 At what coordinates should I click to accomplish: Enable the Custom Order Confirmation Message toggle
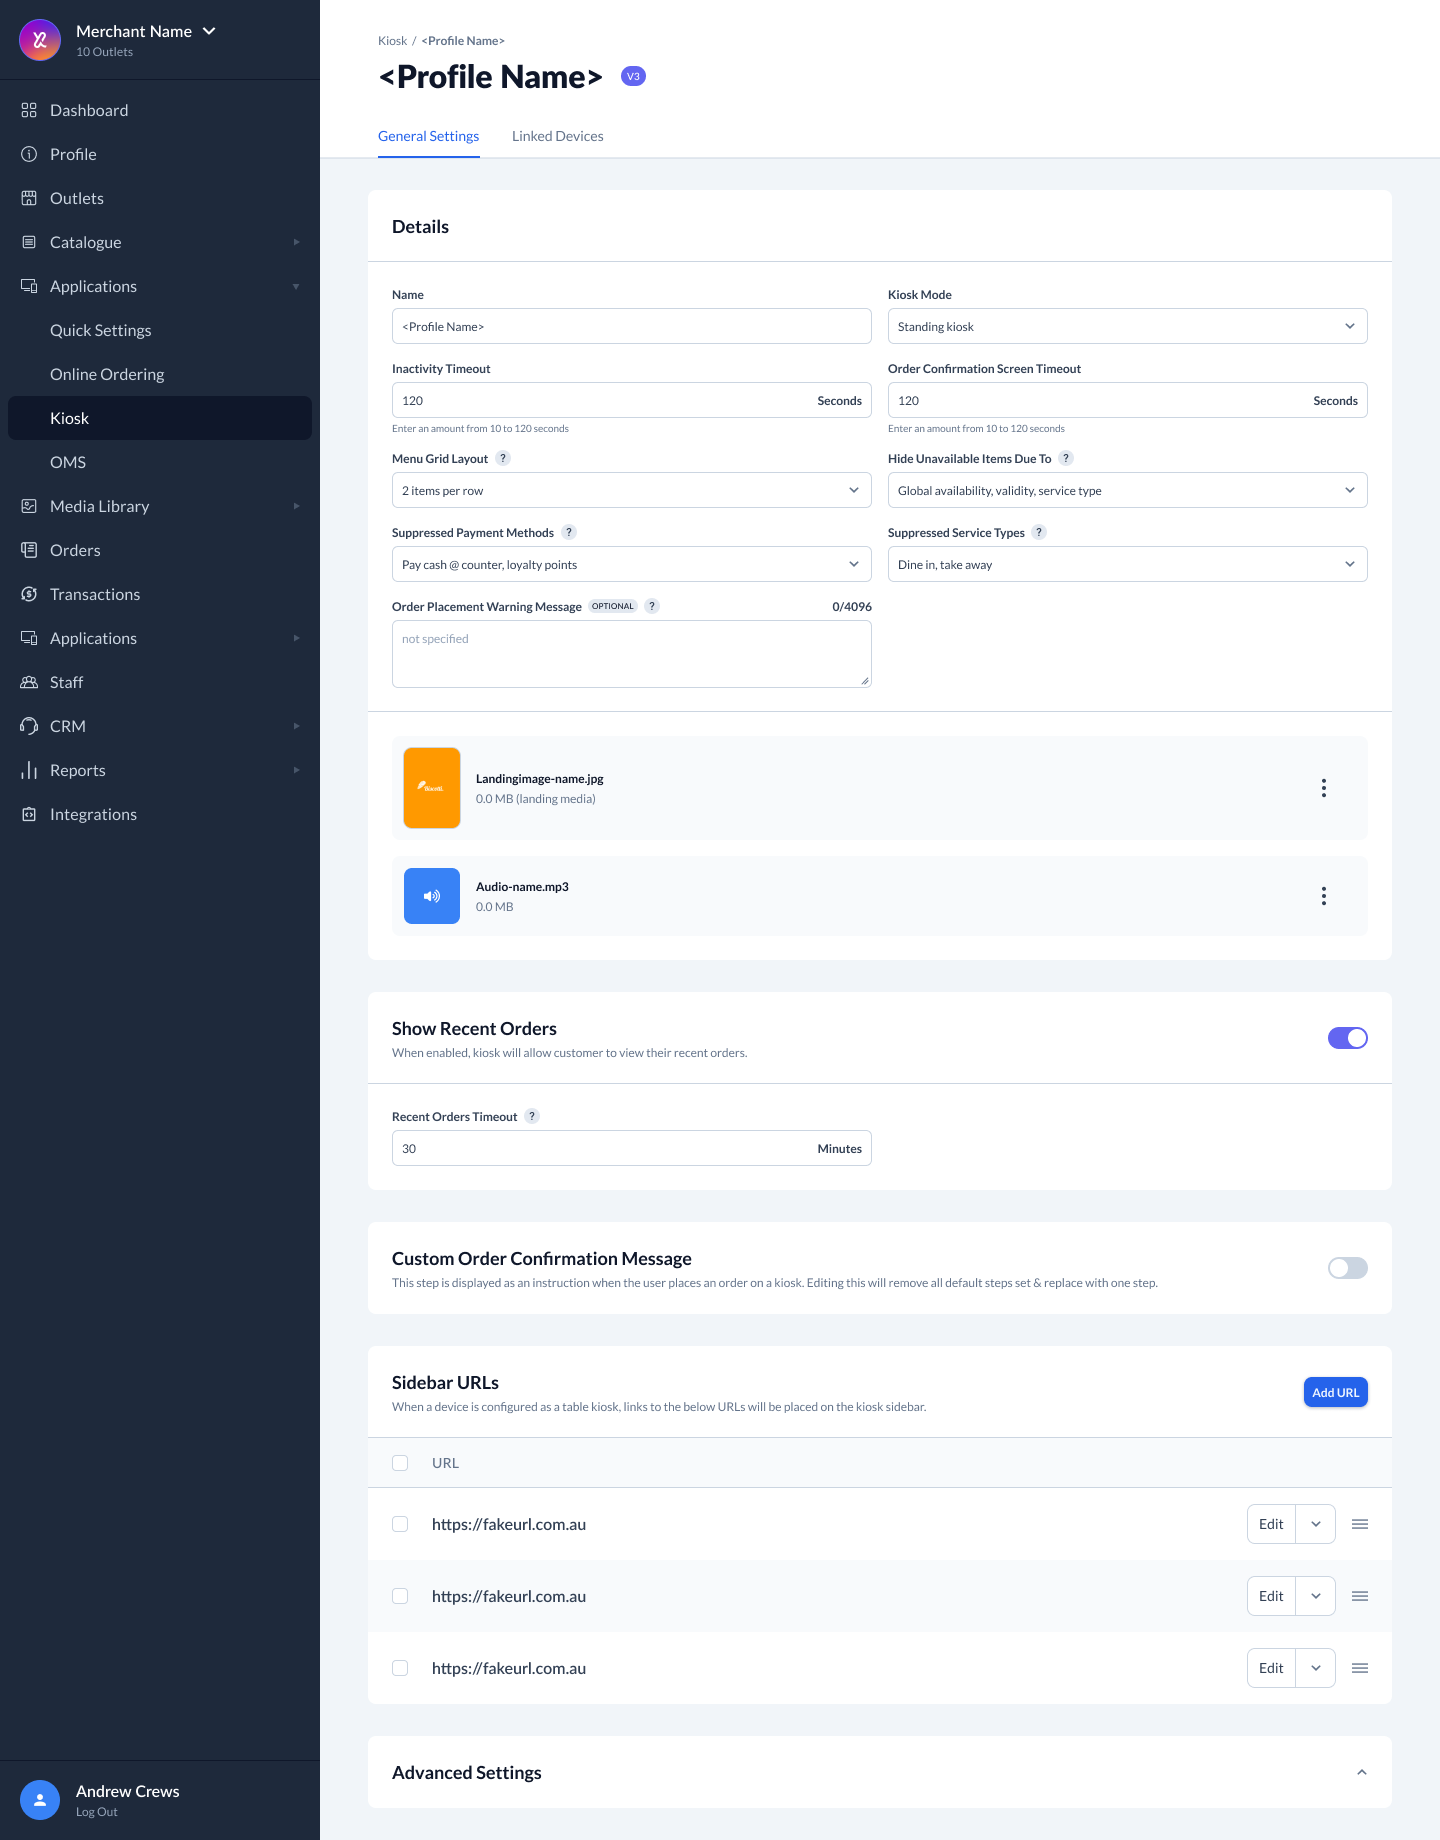1347,1268
